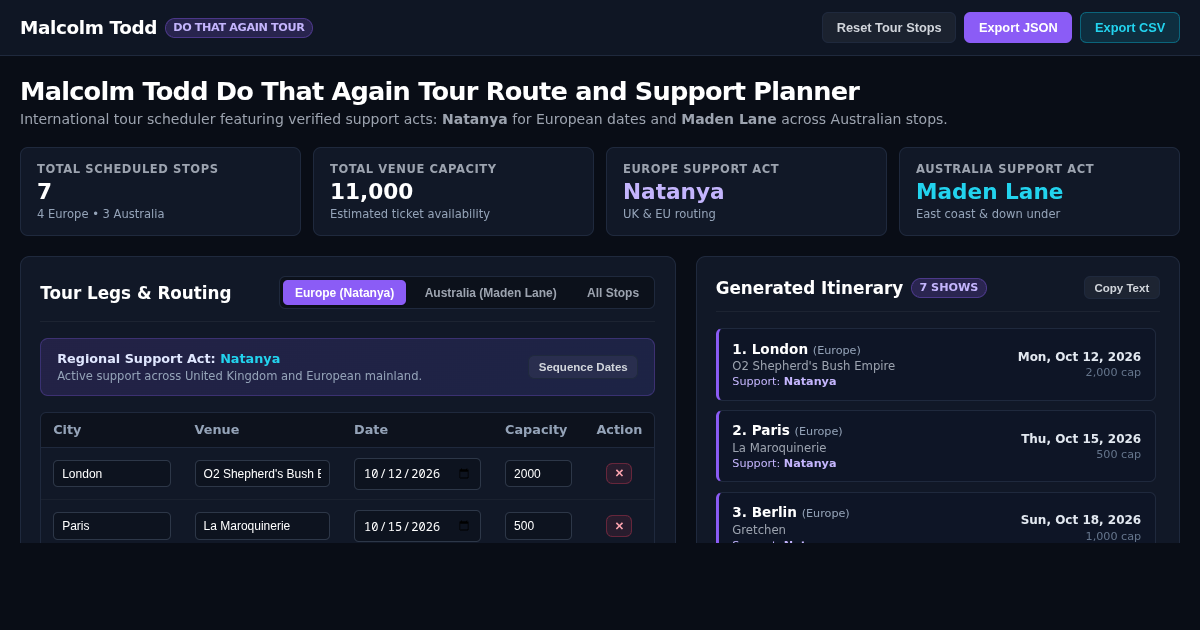Open the Europe Support Act Natanya card
This screenshot has width=1200, height=630.
pyautogui.click(x=746, y=192)
